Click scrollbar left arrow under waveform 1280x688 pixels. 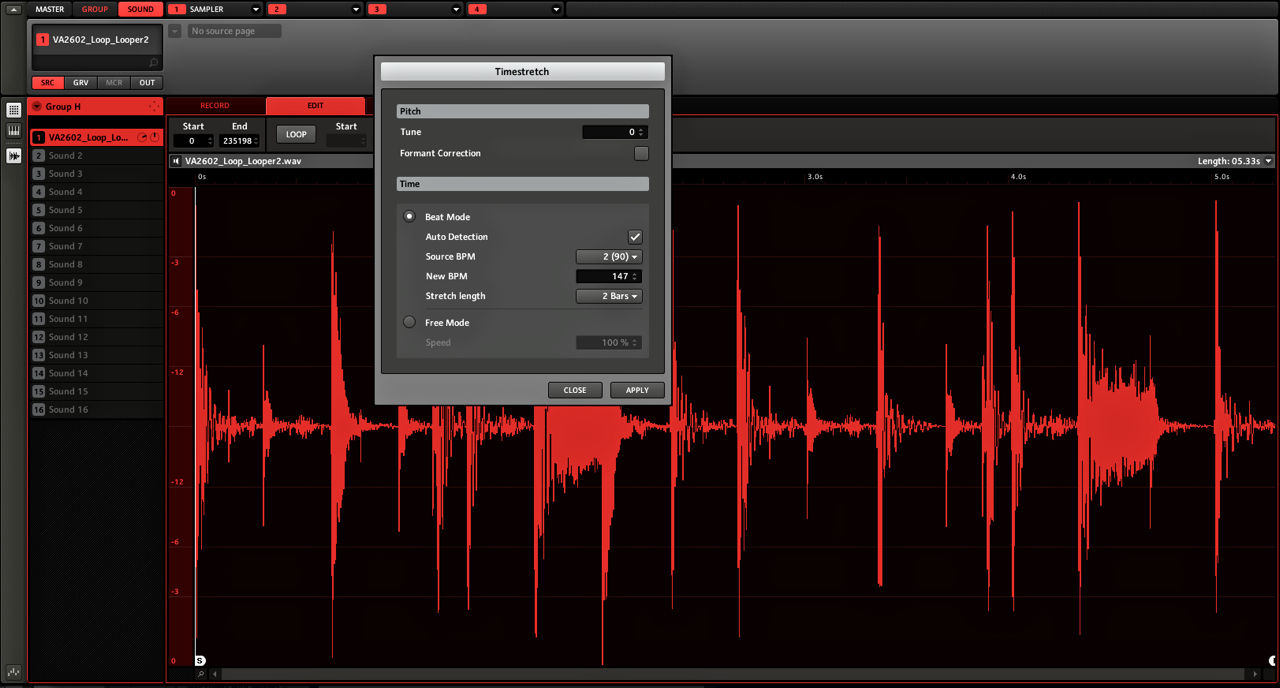[x=217, y=675]
